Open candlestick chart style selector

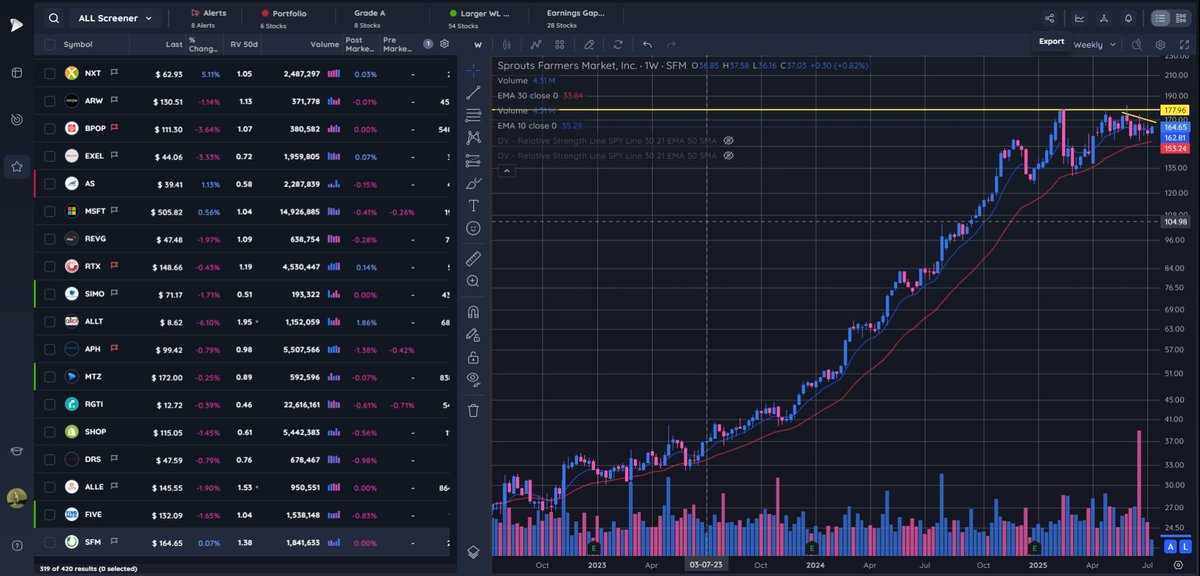pos(508,44)
